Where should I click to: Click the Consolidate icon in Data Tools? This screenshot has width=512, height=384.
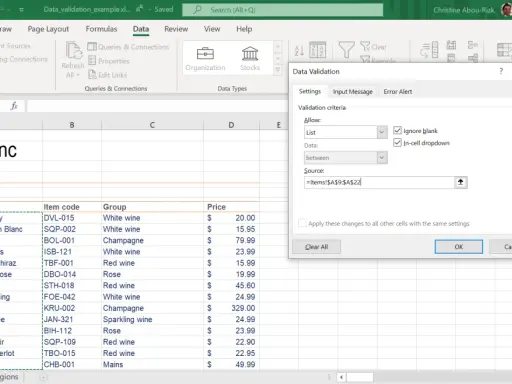pos(473,45)
